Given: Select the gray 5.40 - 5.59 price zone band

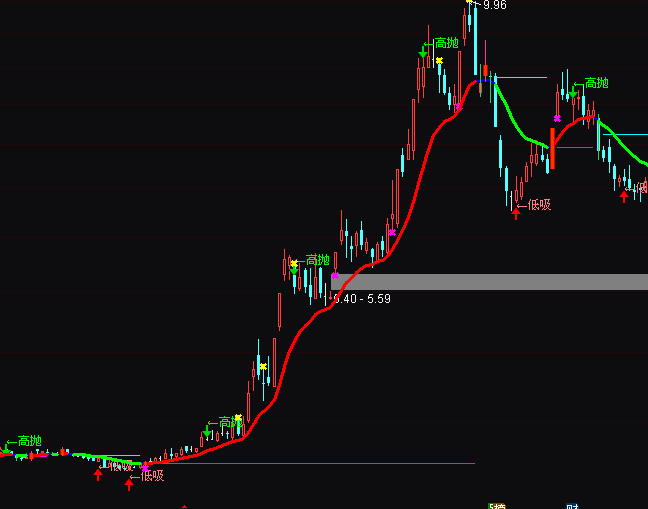Looking at the screenshot, I should click(x=490, y=282).
